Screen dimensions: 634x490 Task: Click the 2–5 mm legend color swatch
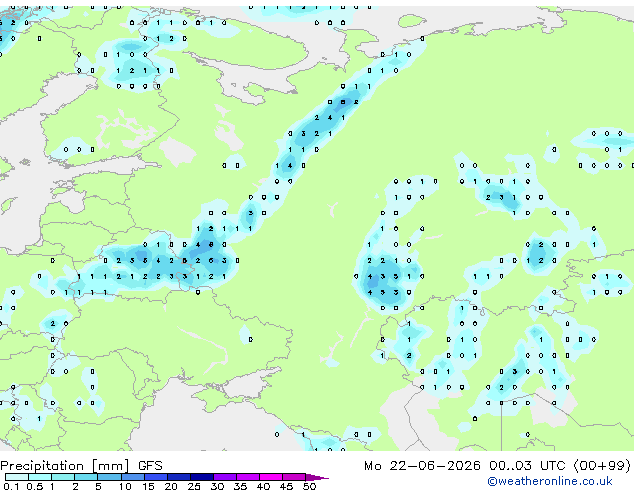pos(86,477)
